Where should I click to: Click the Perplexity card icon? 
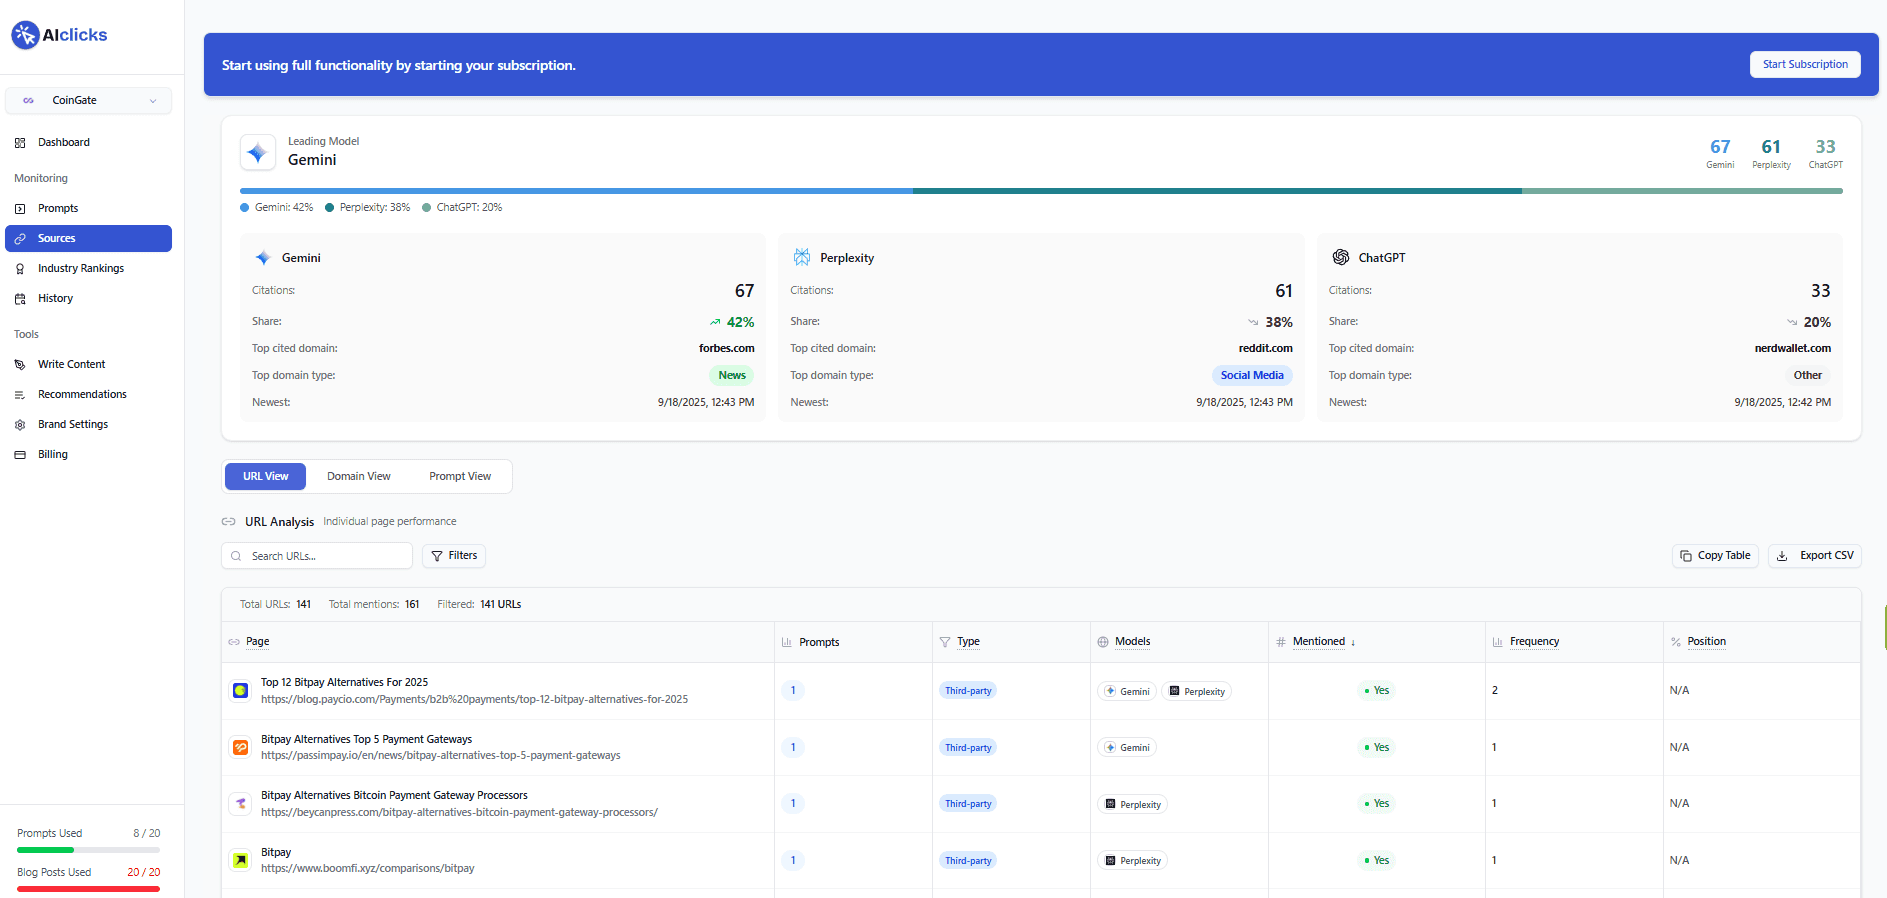(x=802, y=258)
